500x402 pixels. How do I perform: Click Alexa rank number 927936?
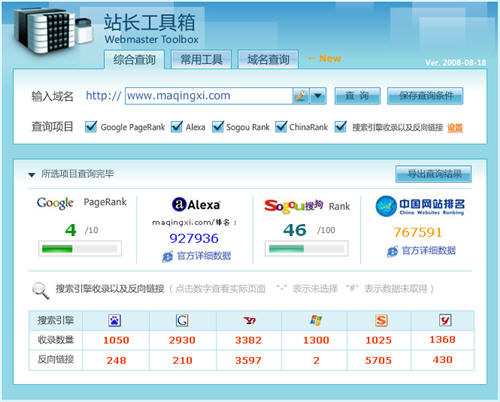point(194,239)
